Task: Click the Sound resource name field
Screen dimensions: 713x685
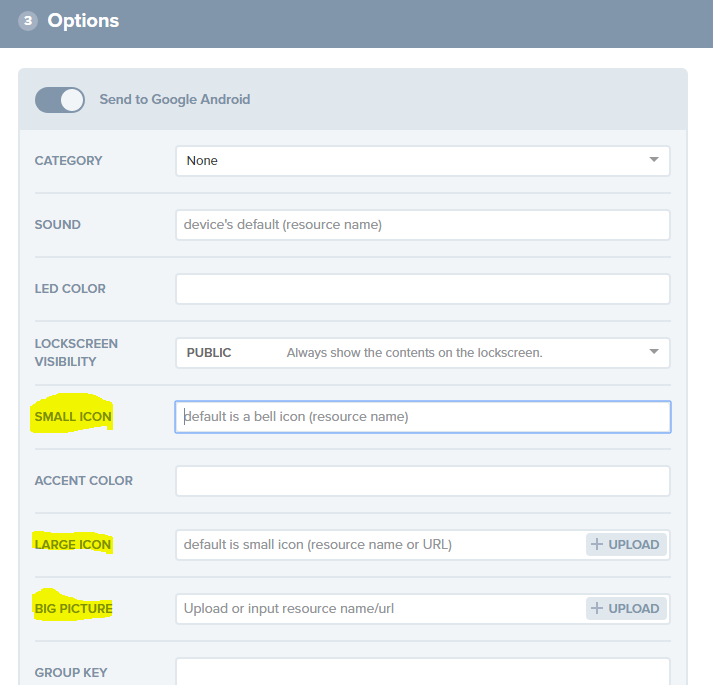Action: click(x=422, y=225)
